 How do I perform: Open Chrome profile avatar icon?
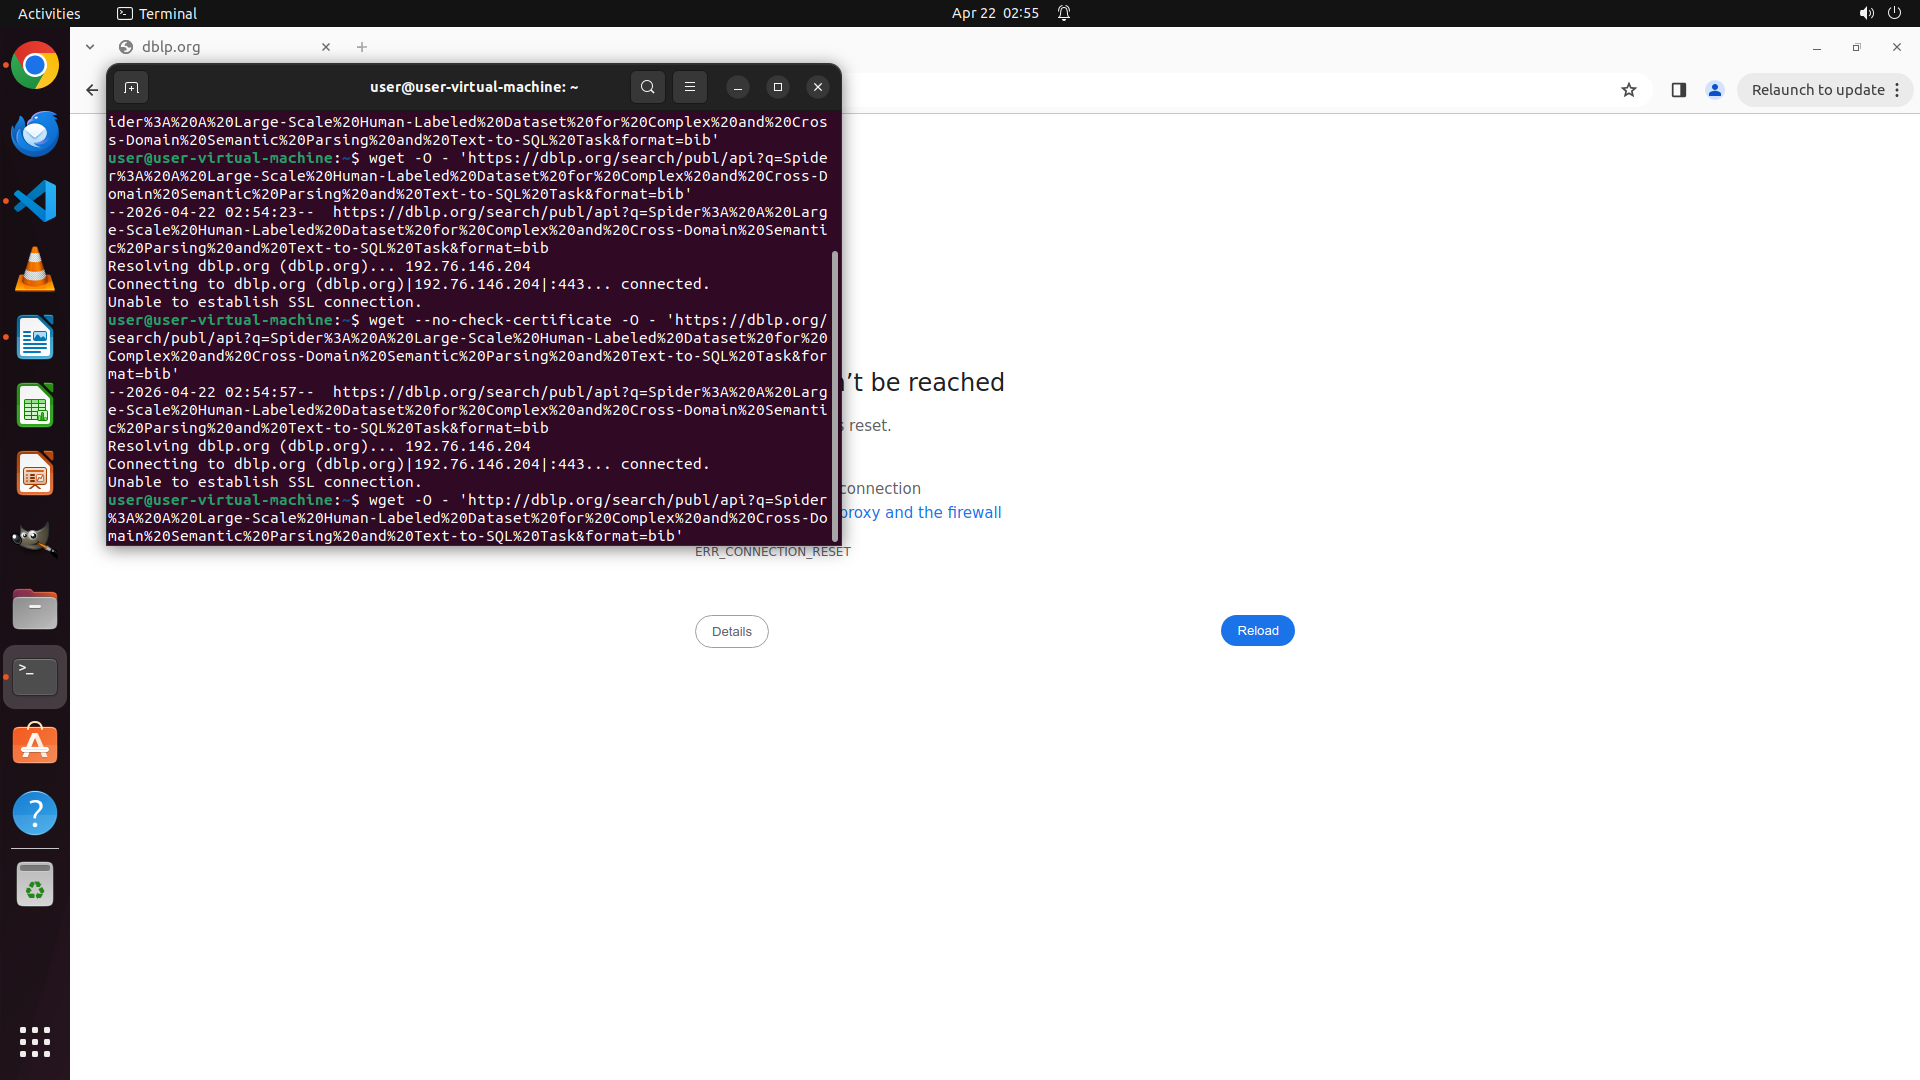coord(1715,90)
